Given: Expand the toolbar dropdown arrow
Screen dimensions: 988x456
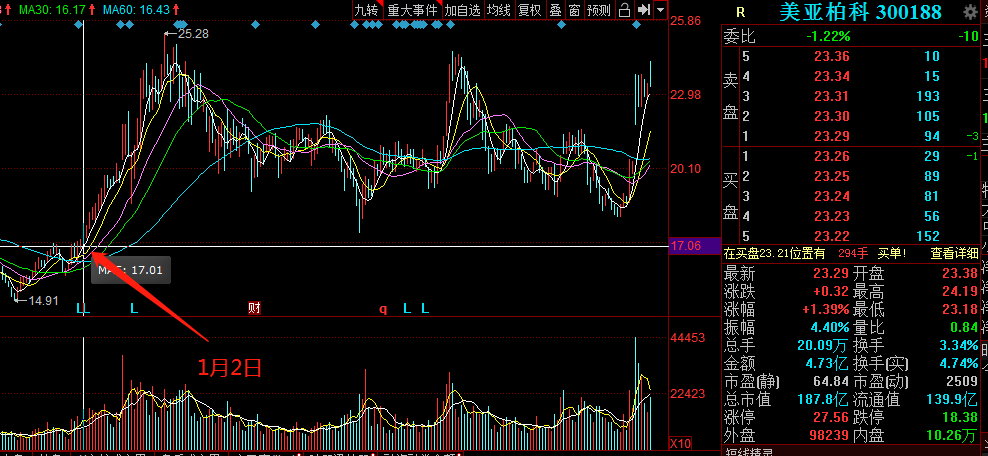Looking at the screenshot, I should [660, 9].
